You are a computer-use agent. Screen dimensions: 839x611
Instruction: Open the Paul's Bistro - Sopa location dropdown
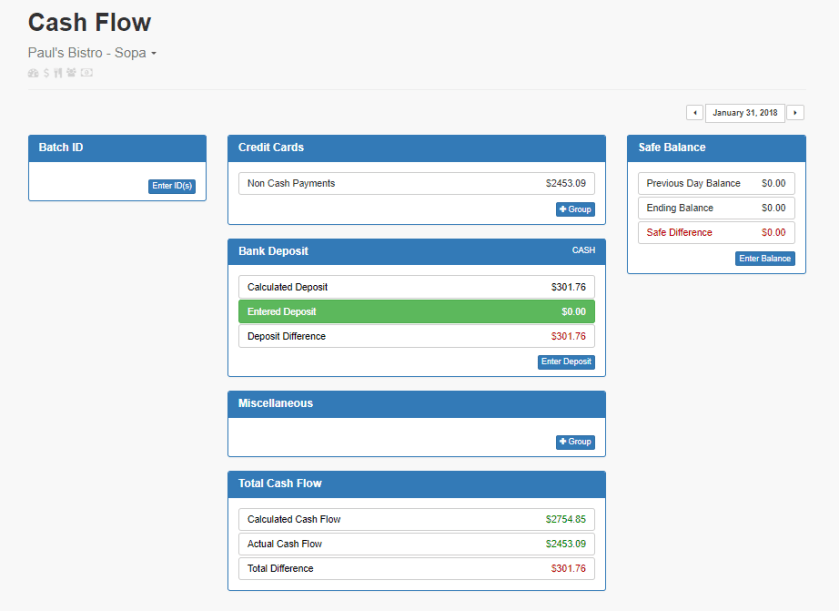(x=91, y=52)
